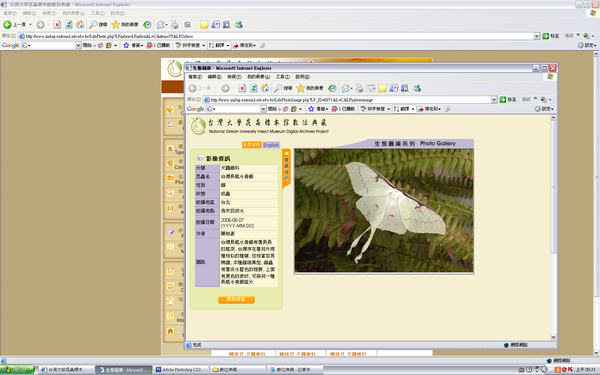Click Send-to button in popup Google toolbar
600x375 pixels.
(x=429, y=109)
